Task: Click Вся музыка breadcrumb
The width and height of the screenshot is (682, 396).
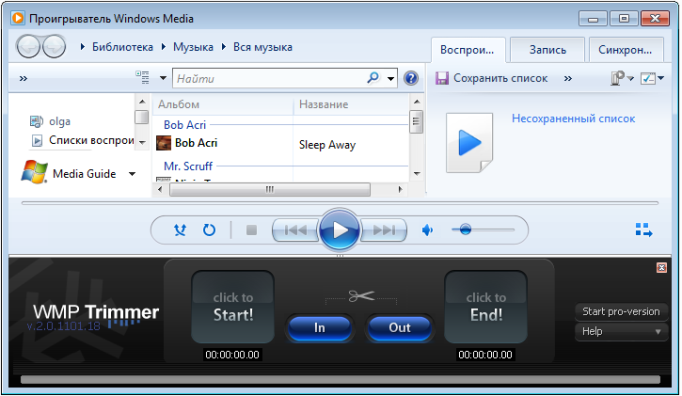Action: coord(263,47)
